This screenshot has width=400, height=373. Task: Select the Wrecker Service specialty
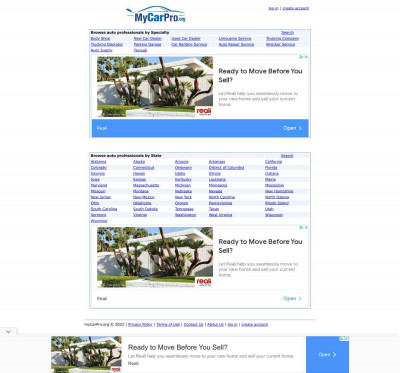(280, 45)
